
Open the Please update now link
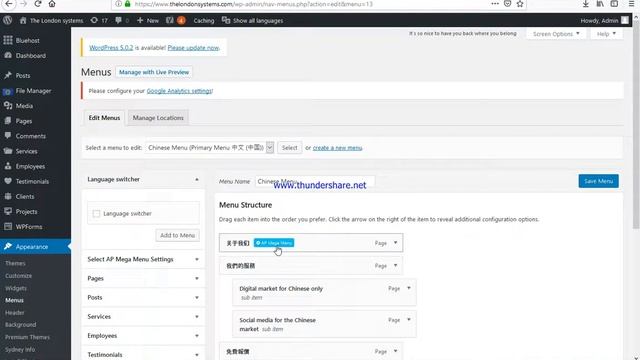click(193, 48)
